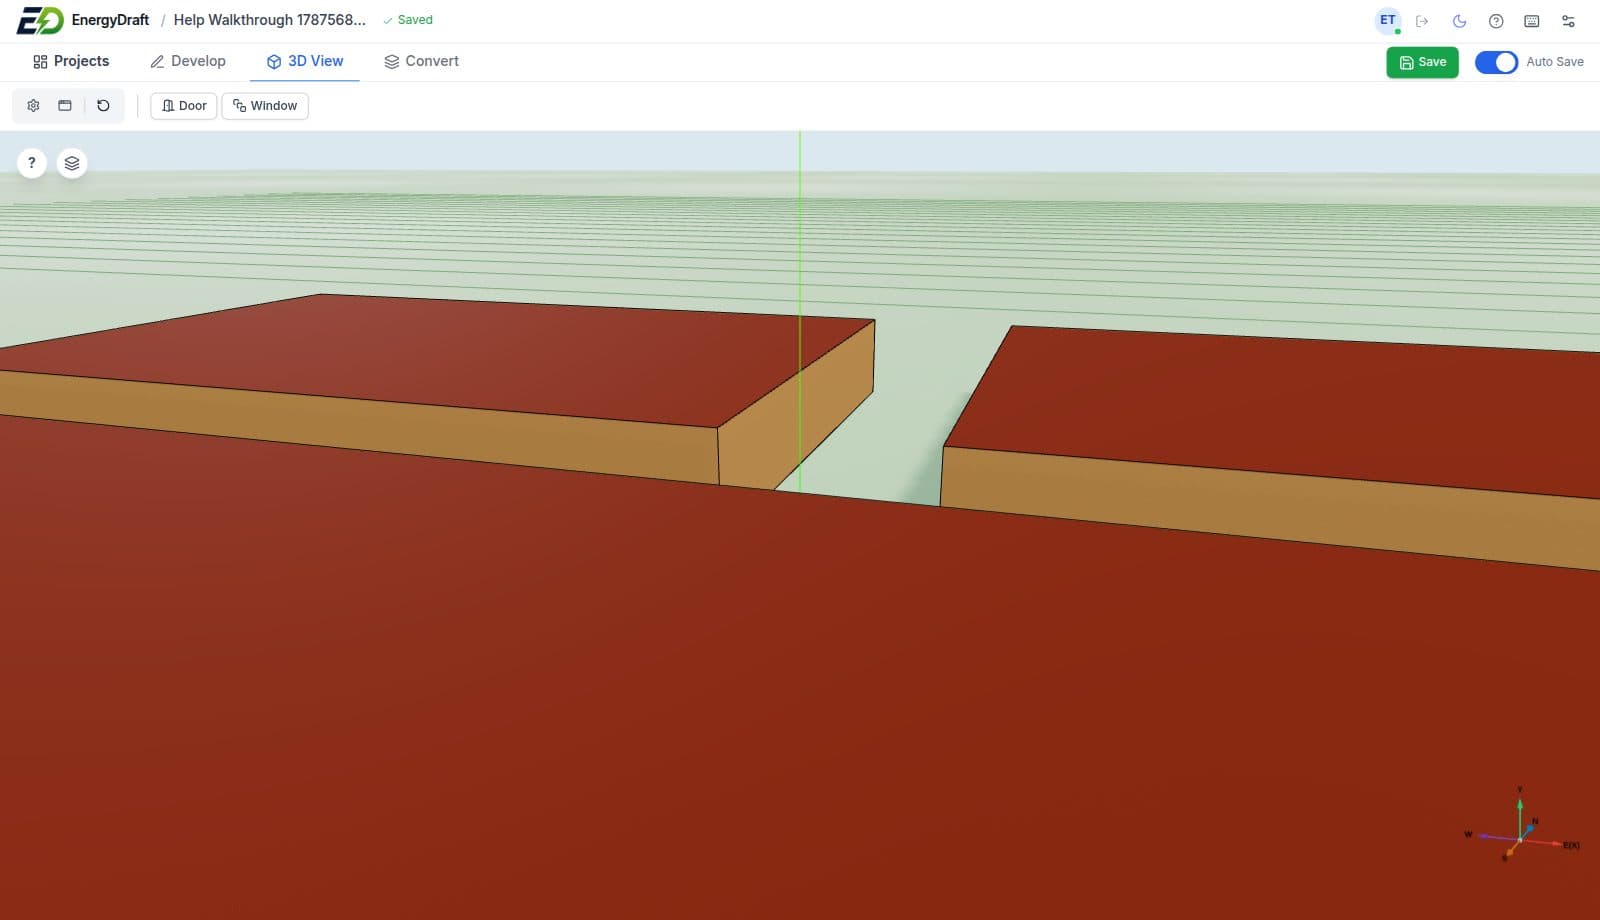Toggle dark mode with the moon icon
1600x920 pixels.
(1459, 21)
